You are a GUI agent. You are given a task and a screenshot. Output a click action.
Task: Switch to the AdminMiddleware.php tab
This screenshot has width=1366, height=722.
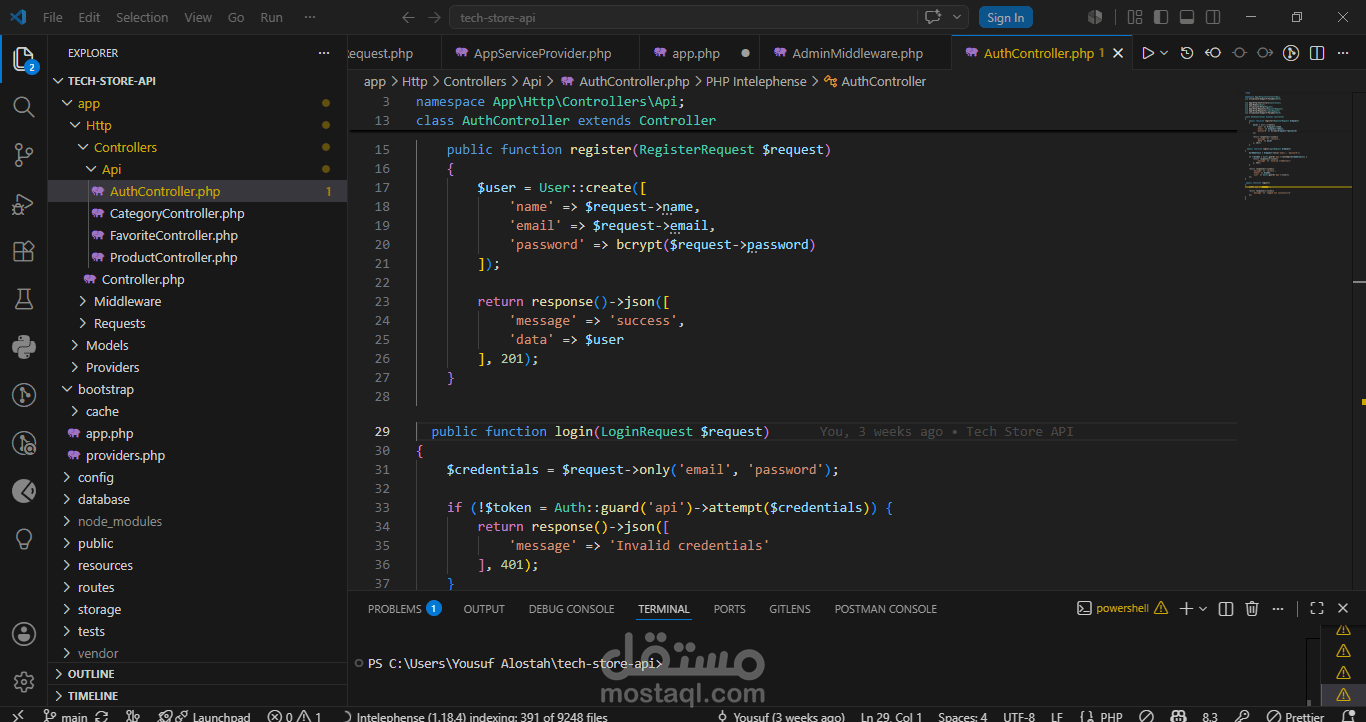(857, 53)
